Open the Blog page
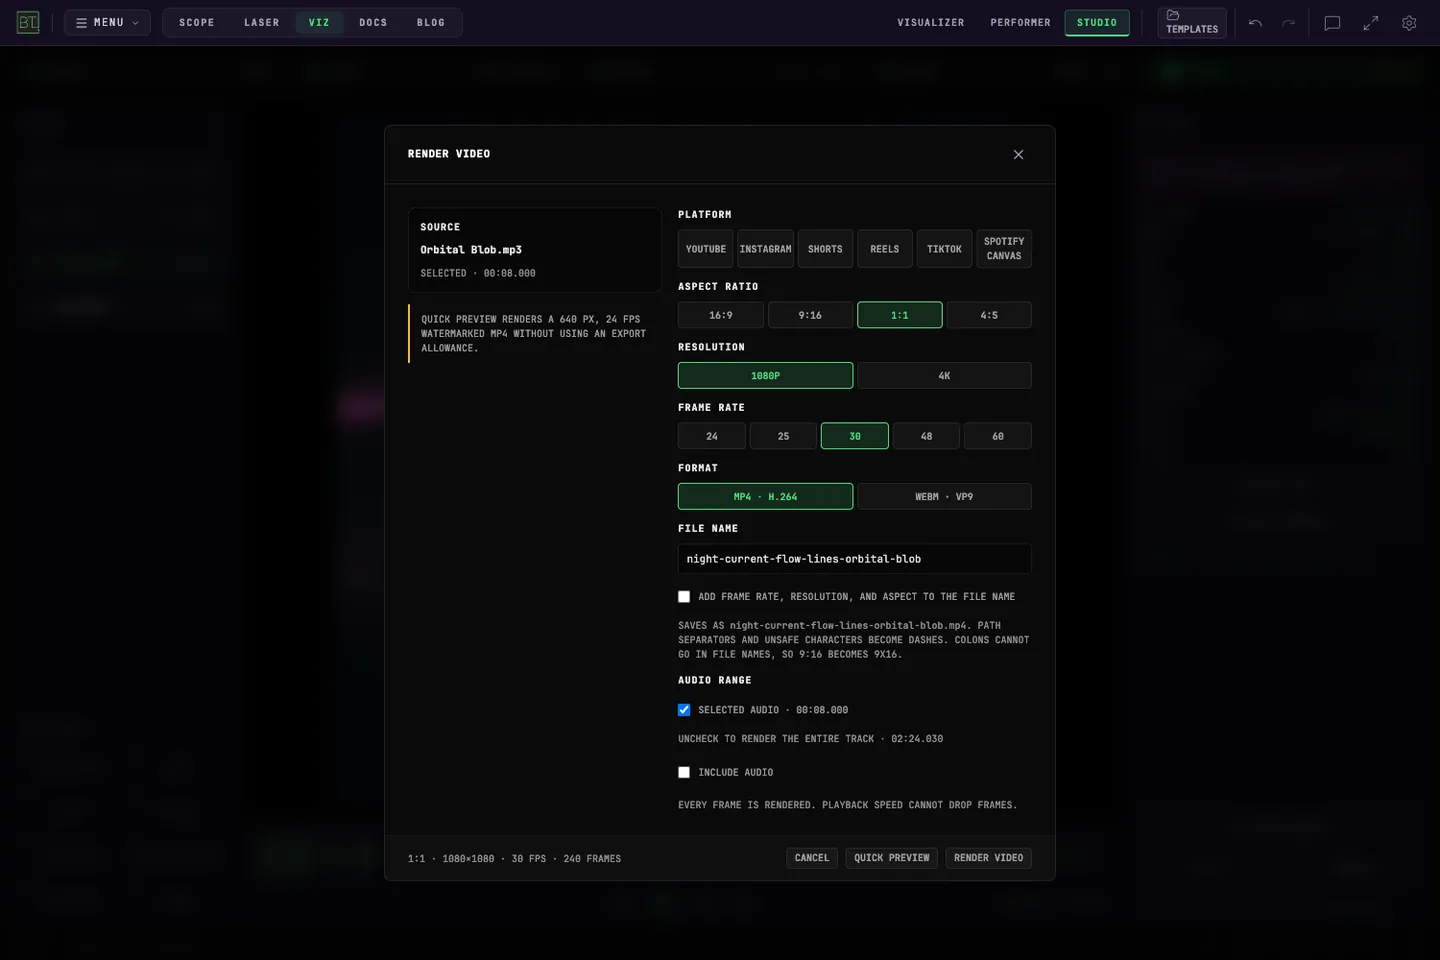1440x960 pixels. point(431,22)
